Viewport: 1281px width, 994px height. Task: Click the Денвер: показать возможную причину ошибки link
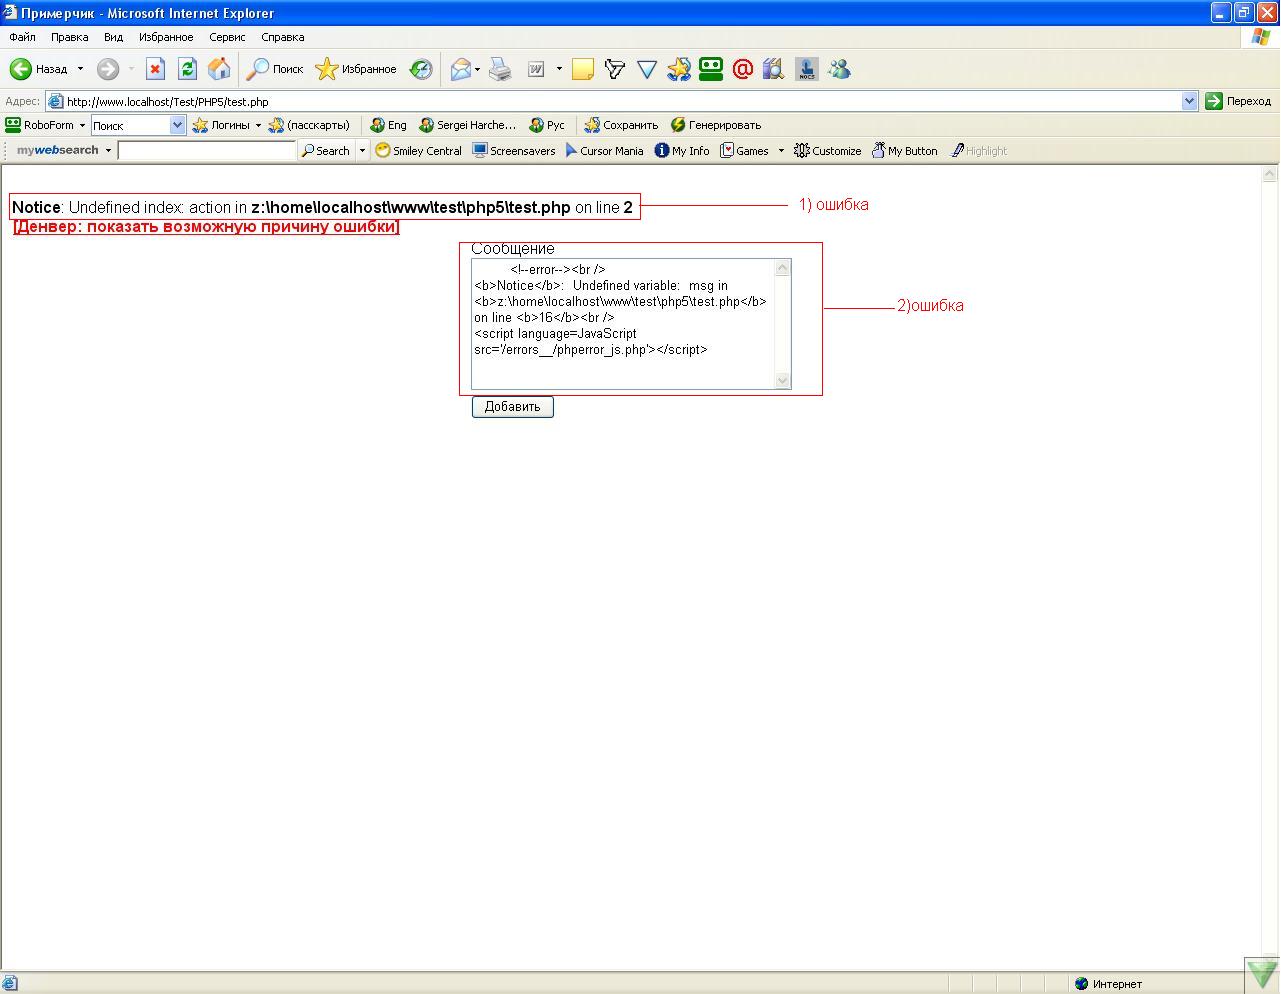click(x=206, y=227)
